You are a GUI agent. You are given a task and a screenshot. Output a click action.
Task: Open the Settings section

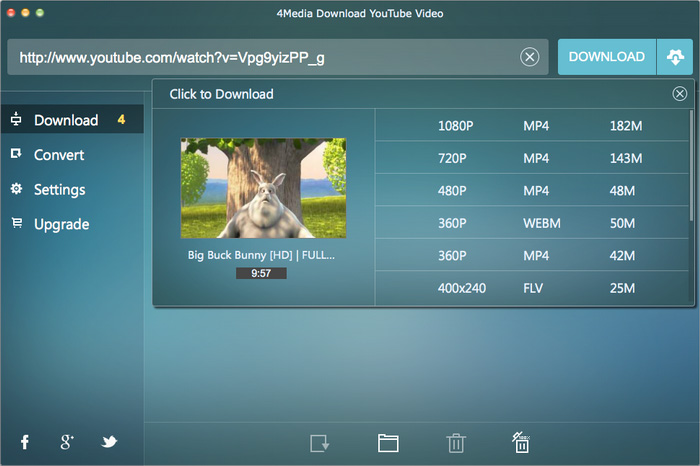click(x=60, y=189)
